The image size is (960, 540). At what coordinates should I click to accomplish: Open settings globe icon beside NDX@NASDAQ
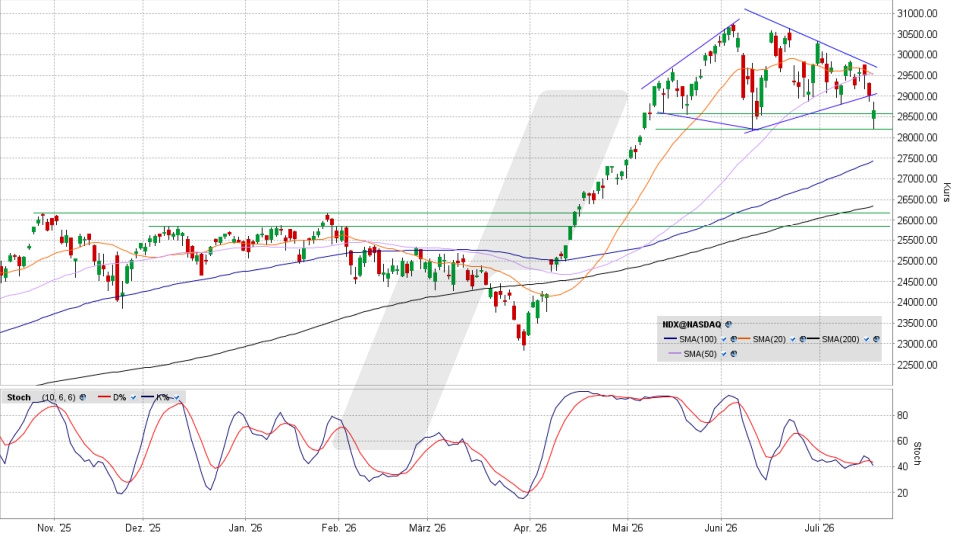tap(729, 324)
